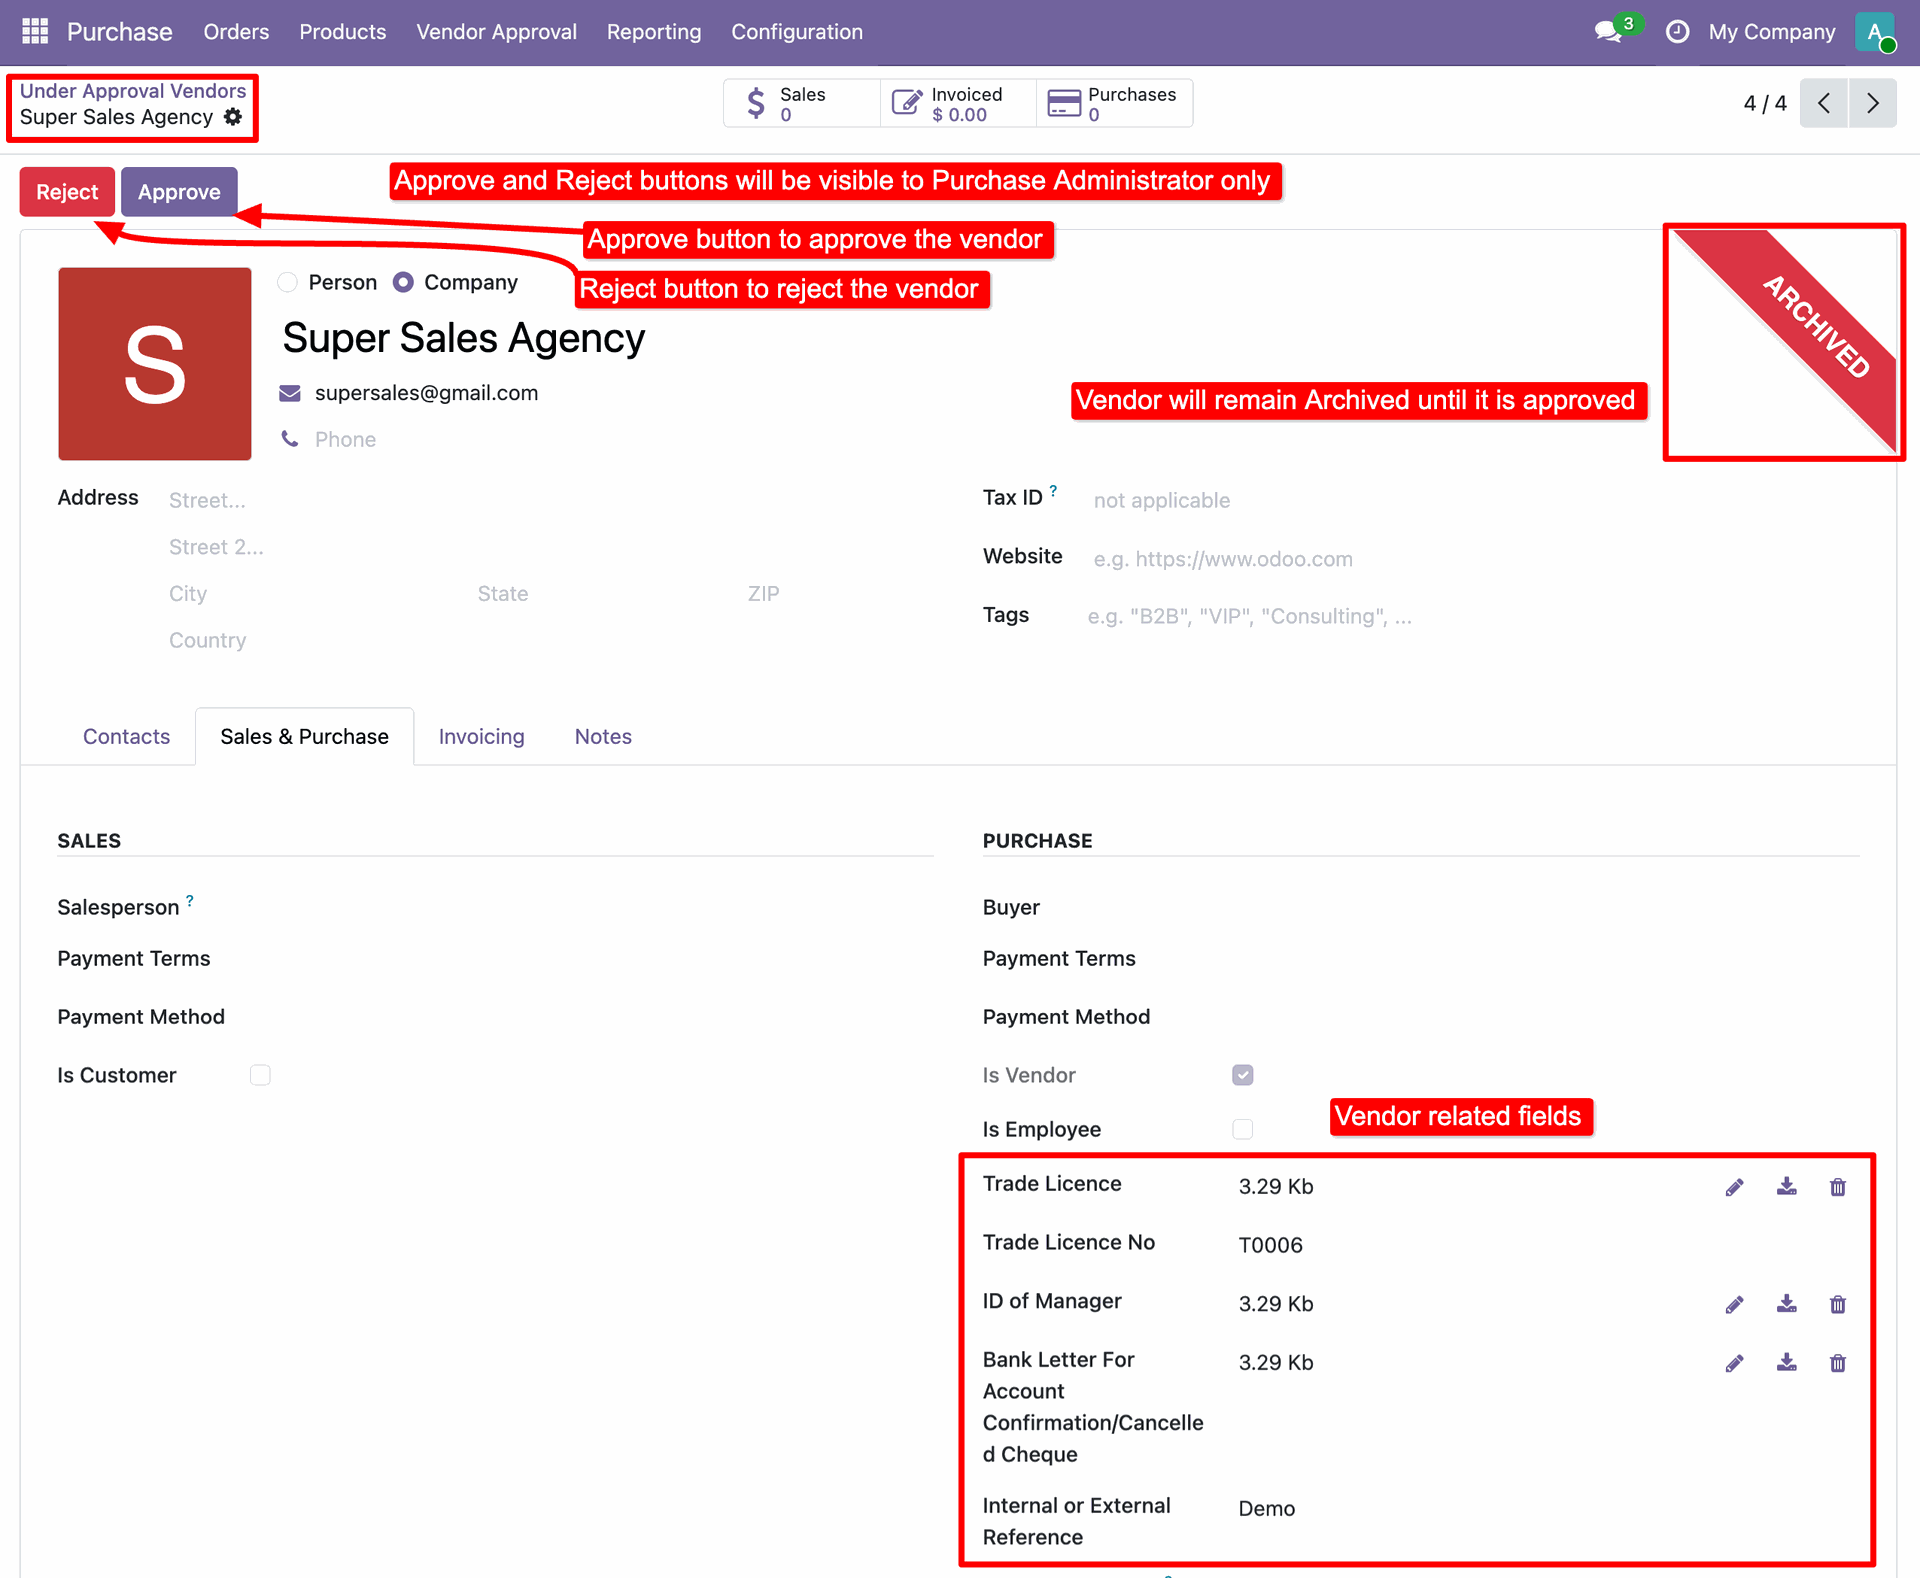Switch to the Invoicing tab

[x=481, y=737]
